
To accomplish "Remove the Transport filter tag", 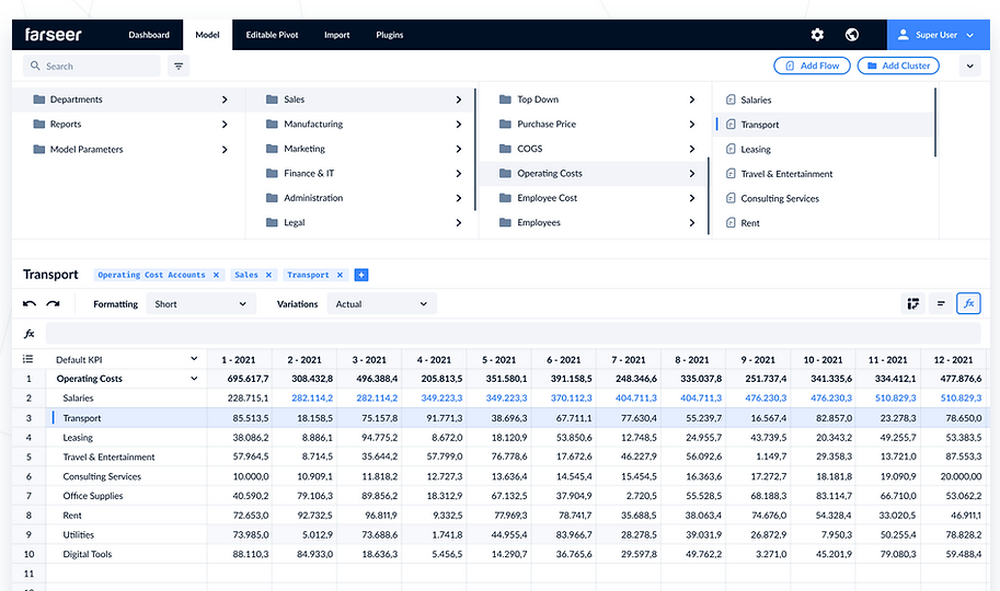I will coord(340,275).
